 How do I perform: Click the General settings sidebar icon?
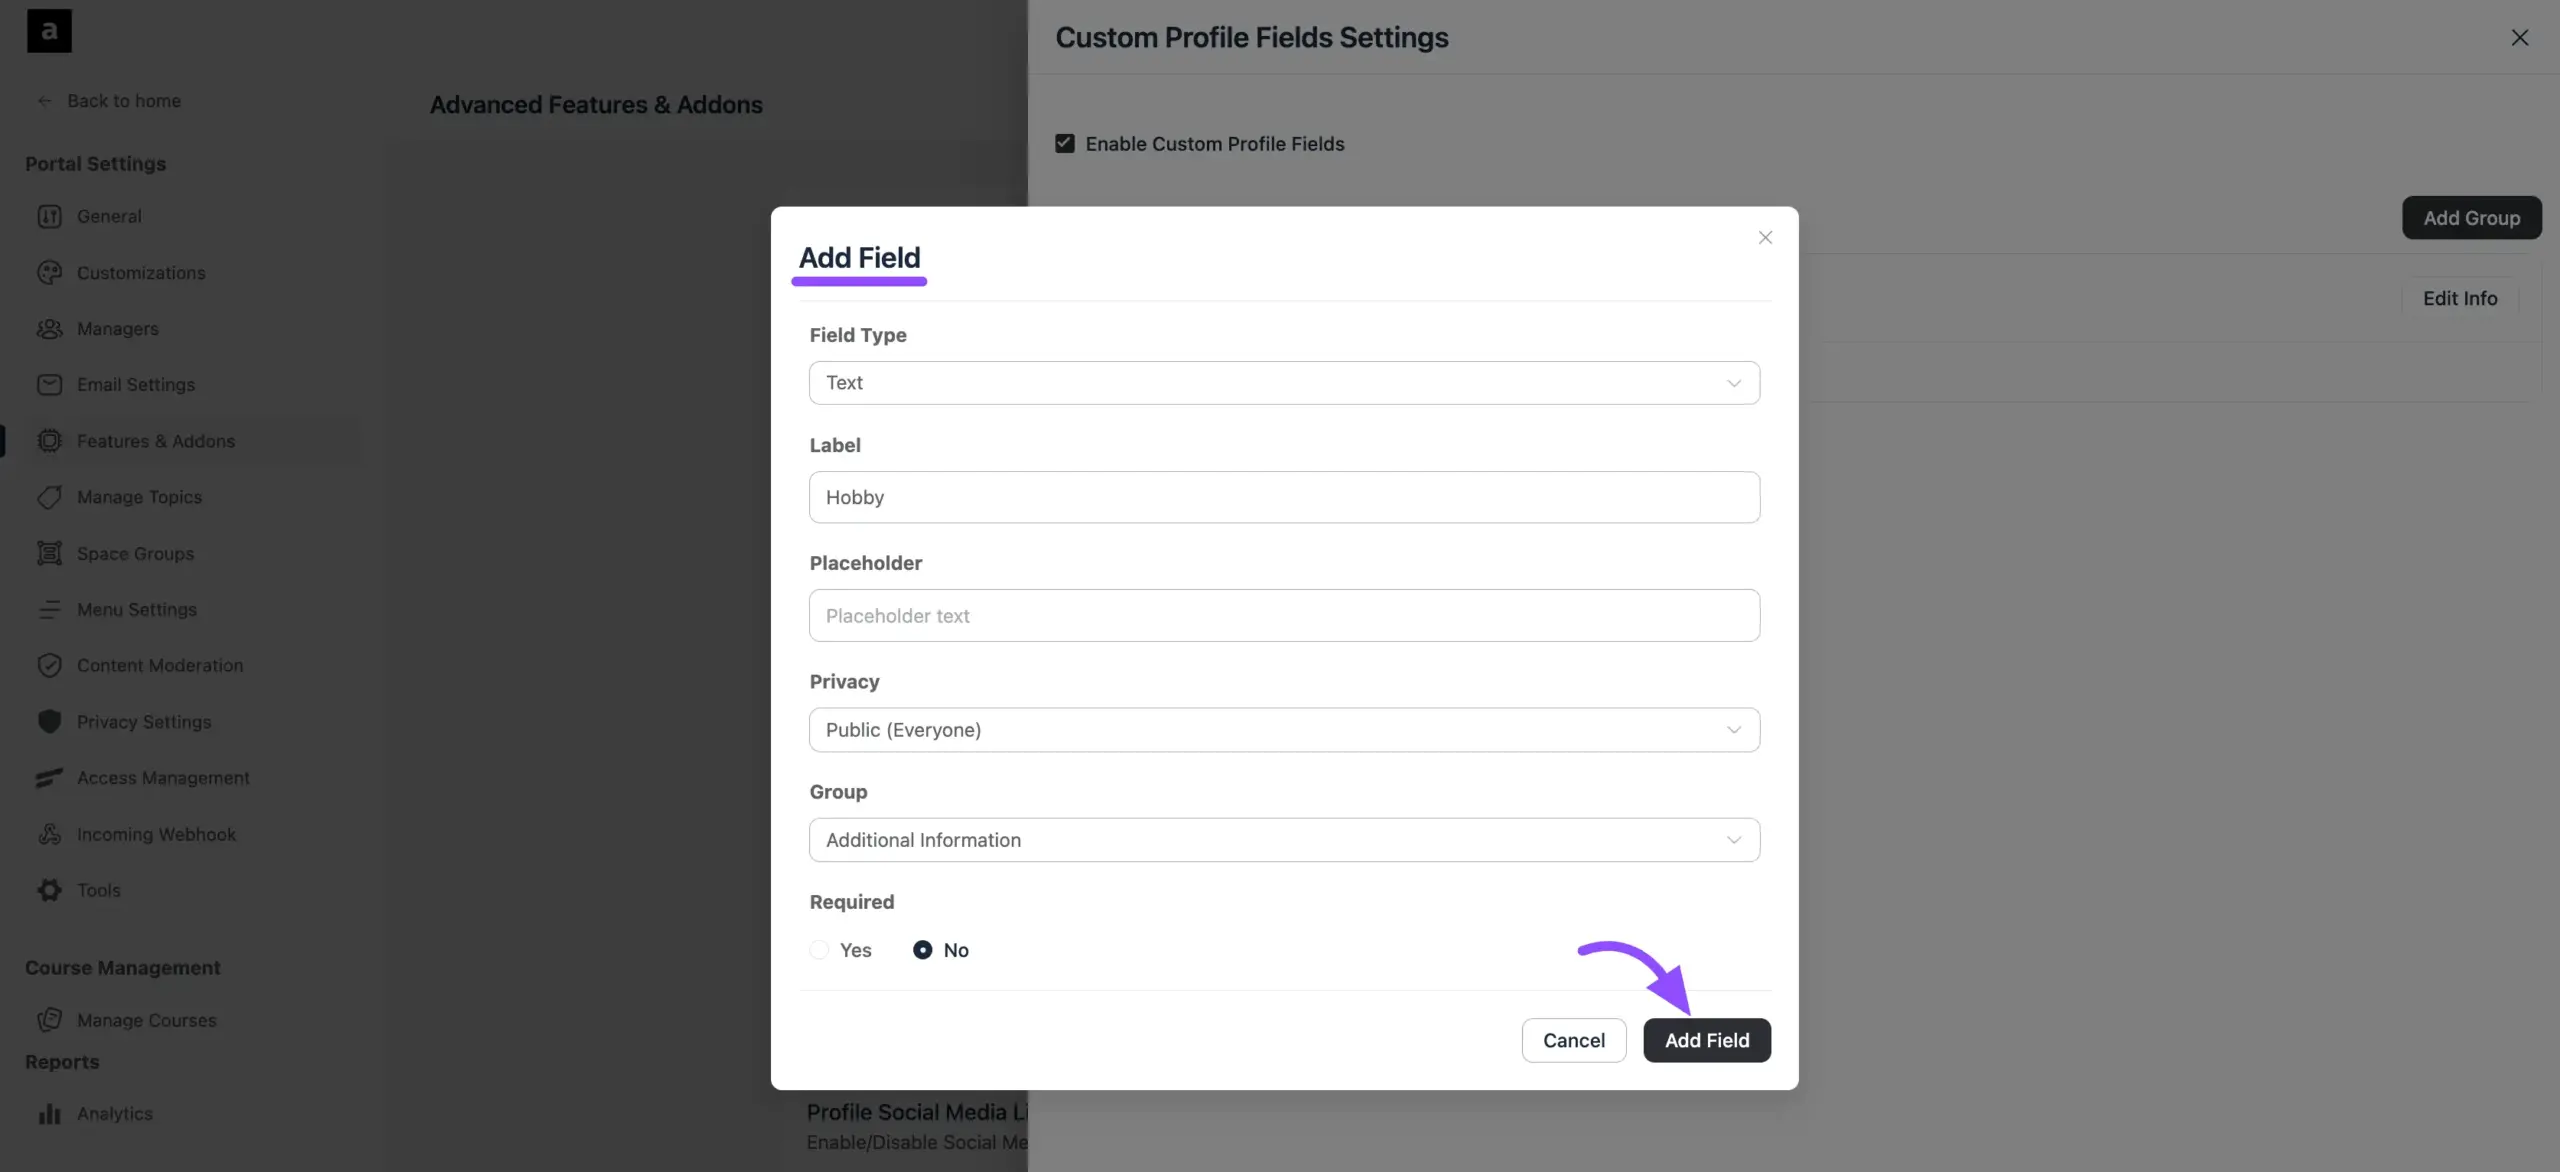pos(49,216)
